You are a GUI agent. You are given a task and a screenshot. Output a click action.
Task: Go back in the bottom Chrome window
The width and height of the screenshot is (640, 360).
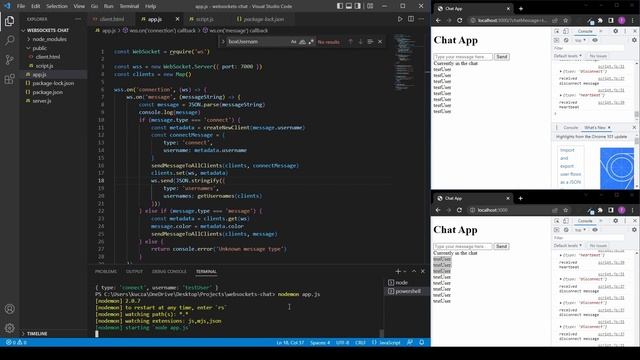pyautogui.click(x=438, y=210)
